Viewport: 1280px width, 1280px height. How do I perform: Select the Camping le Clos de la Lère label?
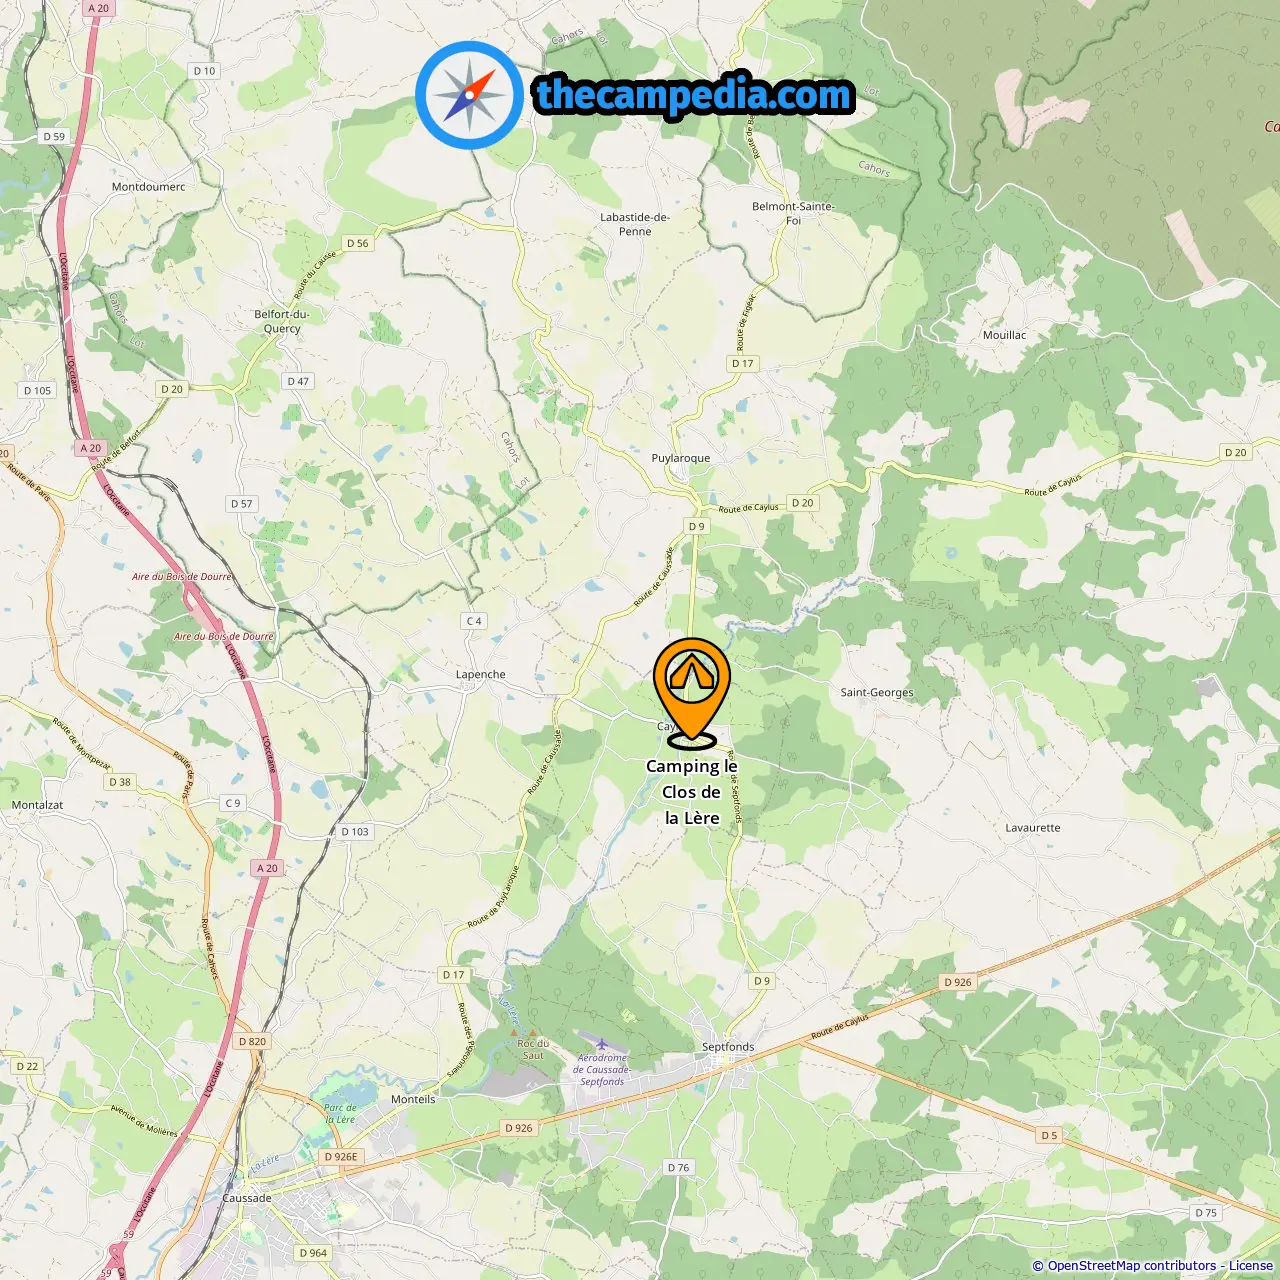[x=692, y=792]
